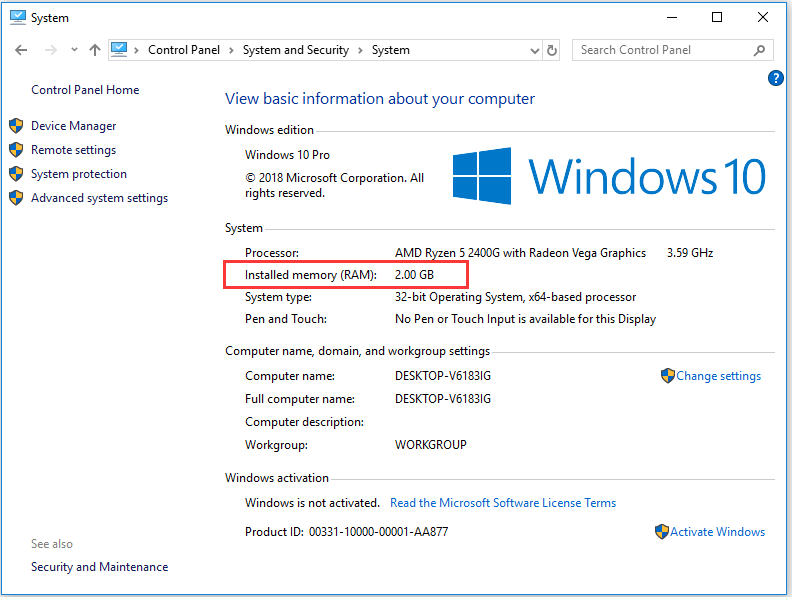Click the Activate Windows link
792x597 pixels.
tap(717, 532)
